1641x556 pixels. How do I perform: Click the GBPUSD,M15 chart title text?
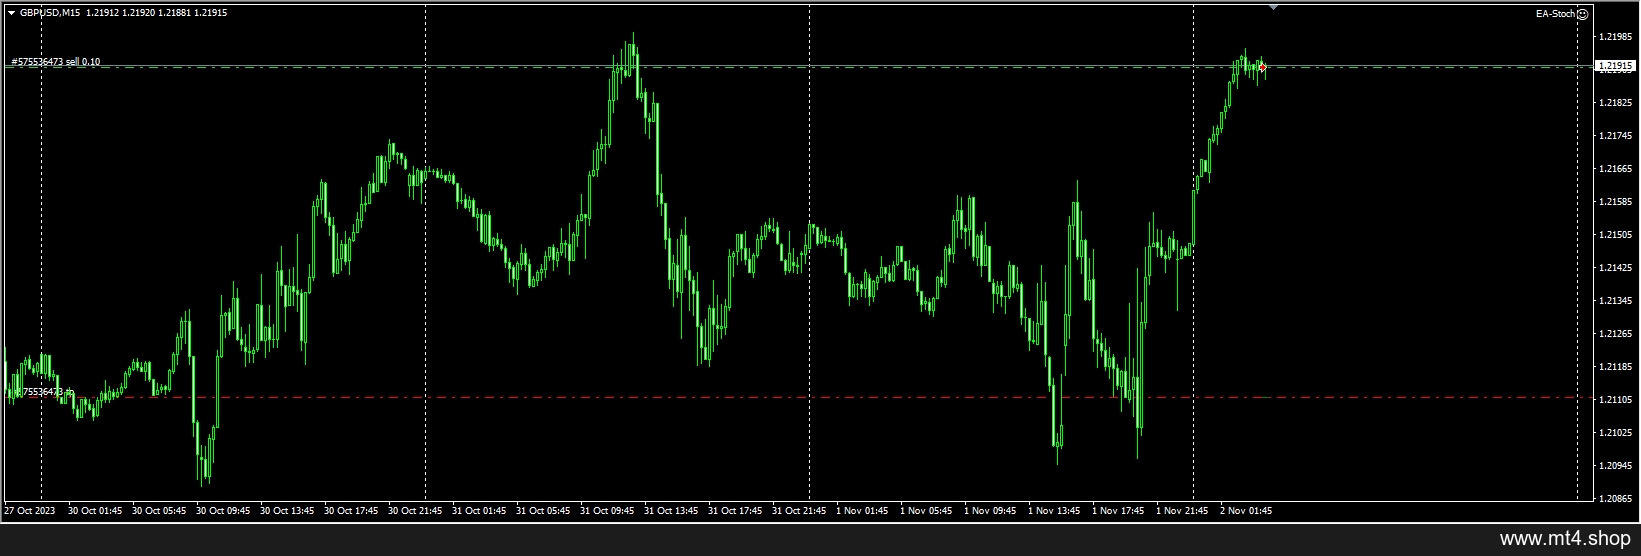49,13
